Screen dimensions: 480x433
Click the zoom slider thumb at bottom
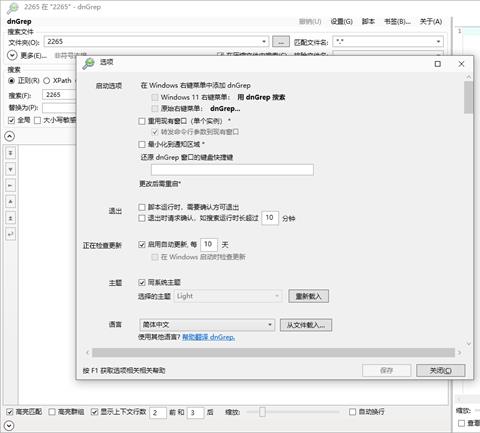click(x=262, y=412)
